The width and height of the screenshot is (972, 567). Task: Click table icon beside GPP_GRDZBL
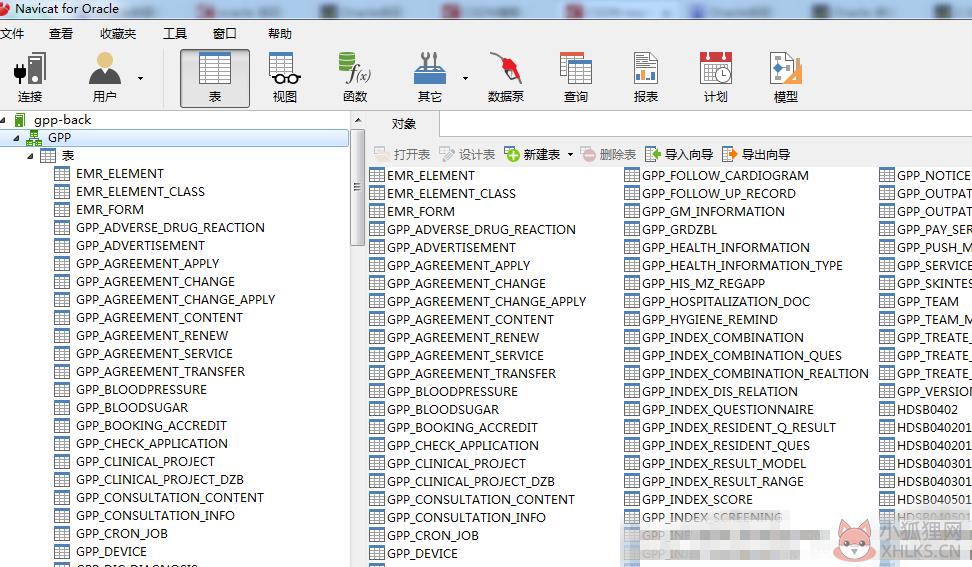click(632, 229)
